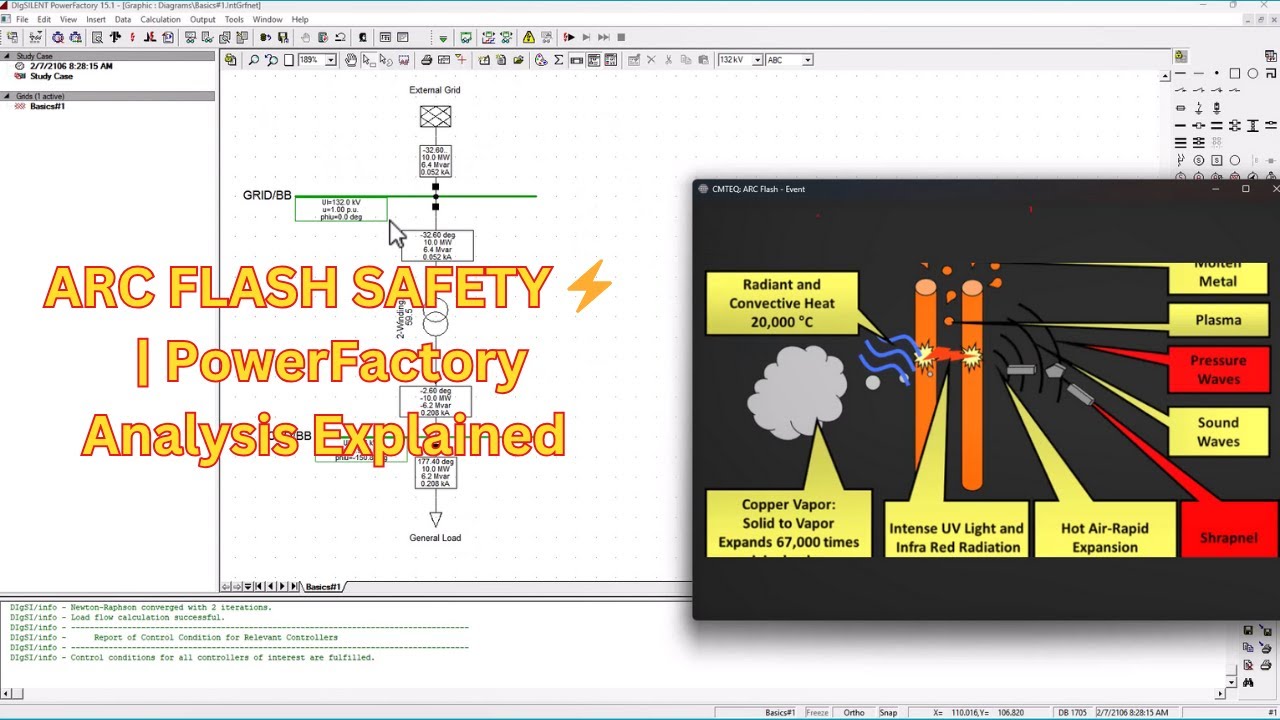Viewport: 1280px width, 720px height.
Task: Click the zoom back magnifier icon
Action: tap(271, 60)
